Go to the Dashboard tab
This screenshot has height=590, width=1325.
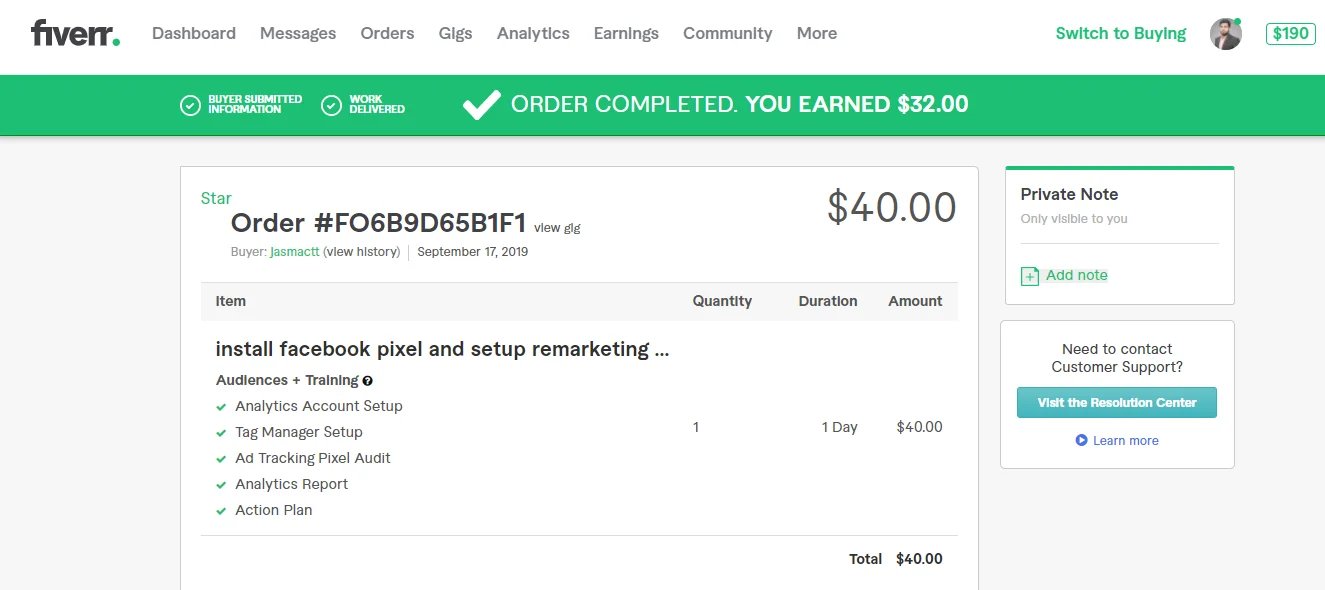194,33
